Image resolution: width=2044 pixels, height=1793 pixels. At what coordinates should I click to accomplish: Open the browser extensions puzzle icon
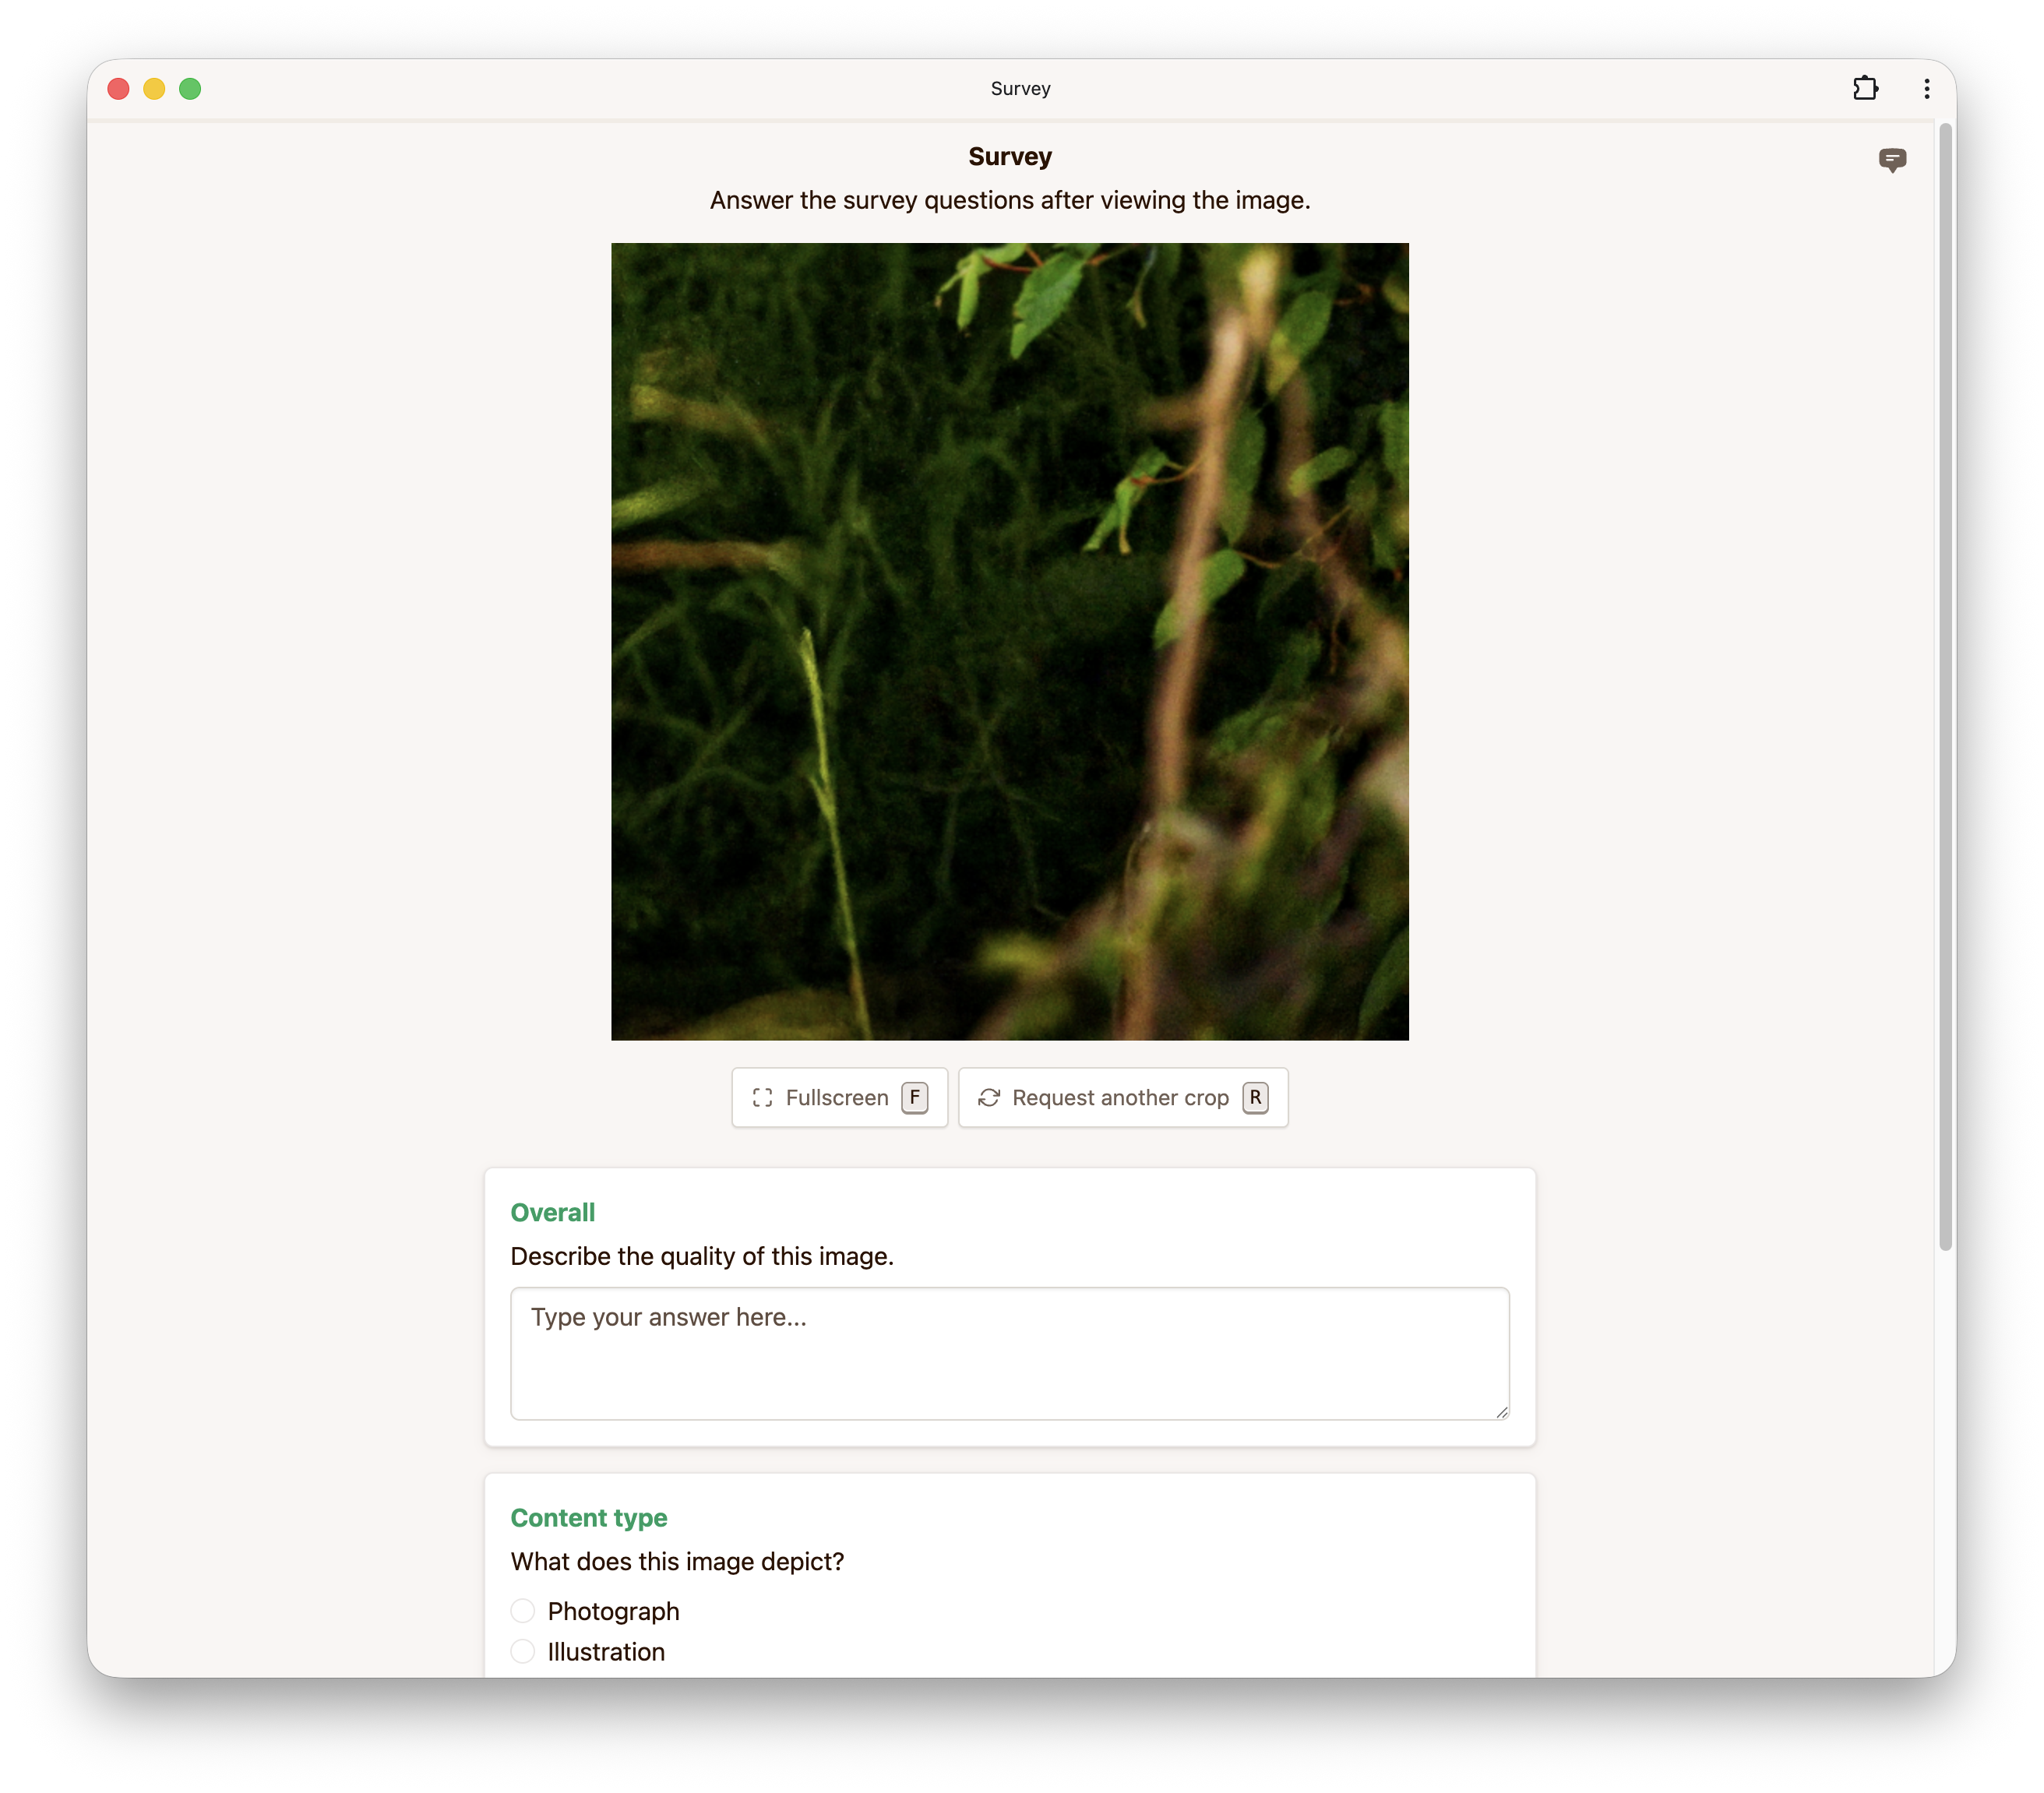click(1866, 88)
